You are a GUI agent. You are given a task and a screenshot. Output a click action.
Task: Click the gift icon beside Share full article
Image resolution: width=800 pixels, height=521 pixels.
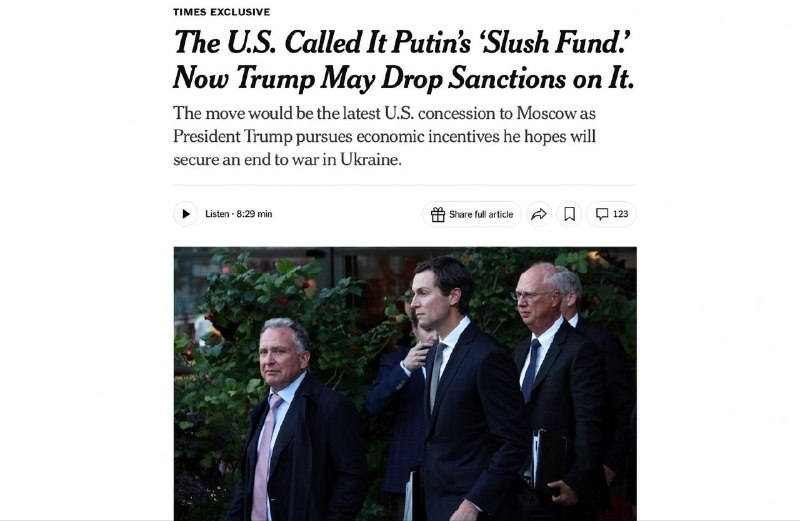[438, 214]
